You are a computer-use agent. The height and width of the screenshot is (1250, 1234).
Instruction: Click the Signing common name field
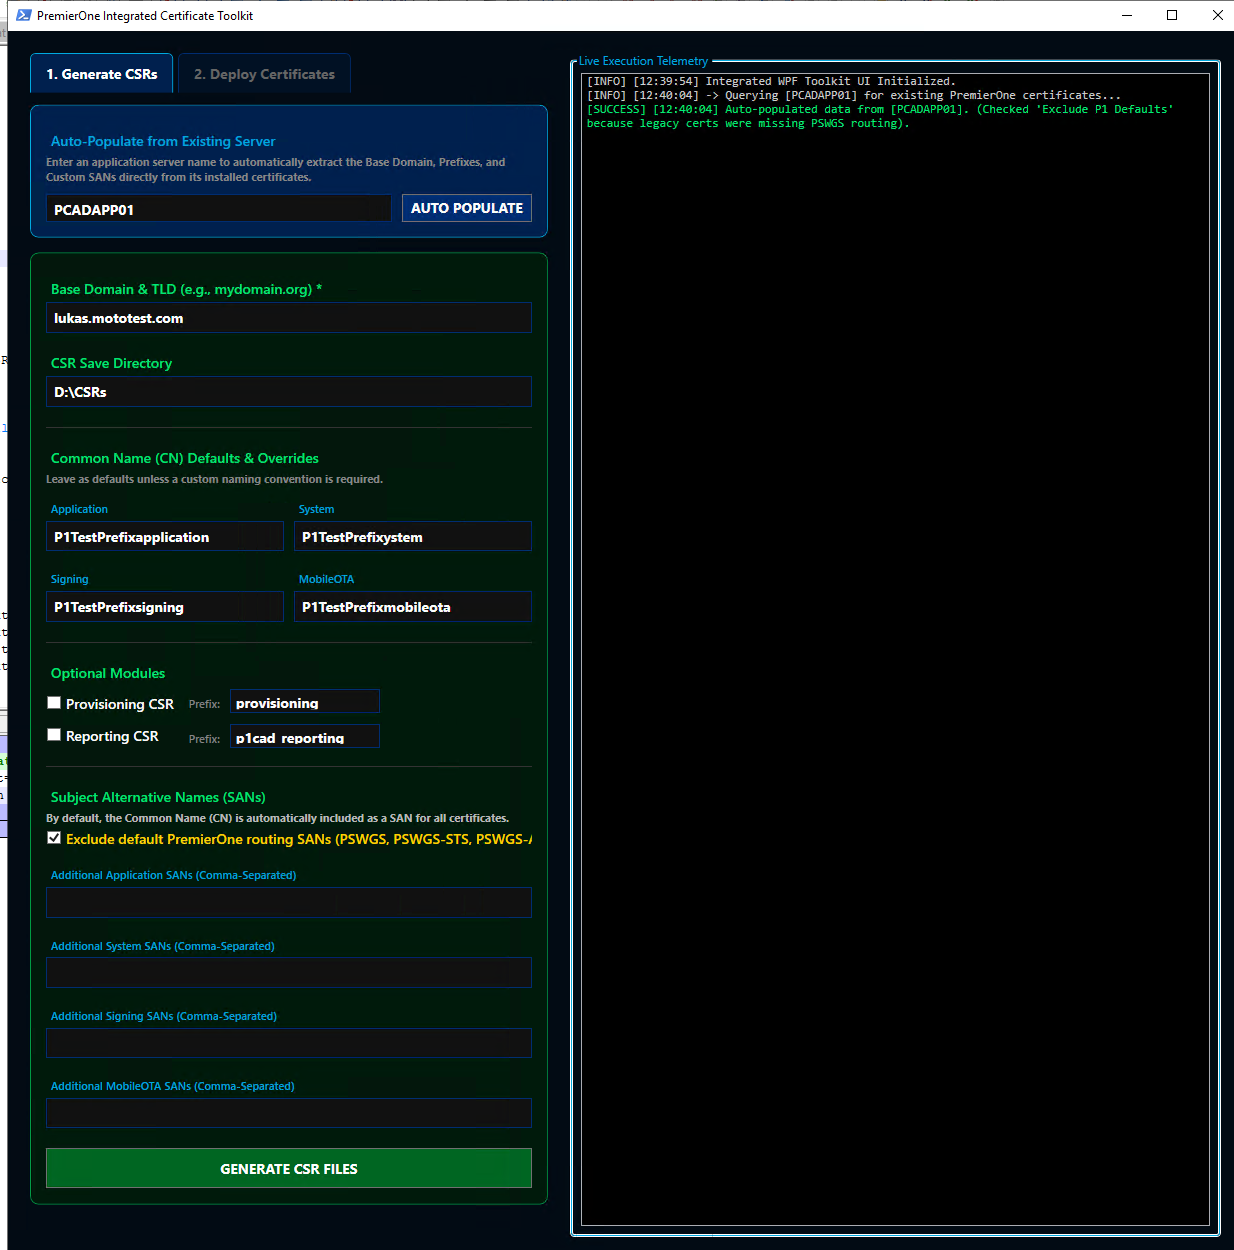[x=165, y=607]
